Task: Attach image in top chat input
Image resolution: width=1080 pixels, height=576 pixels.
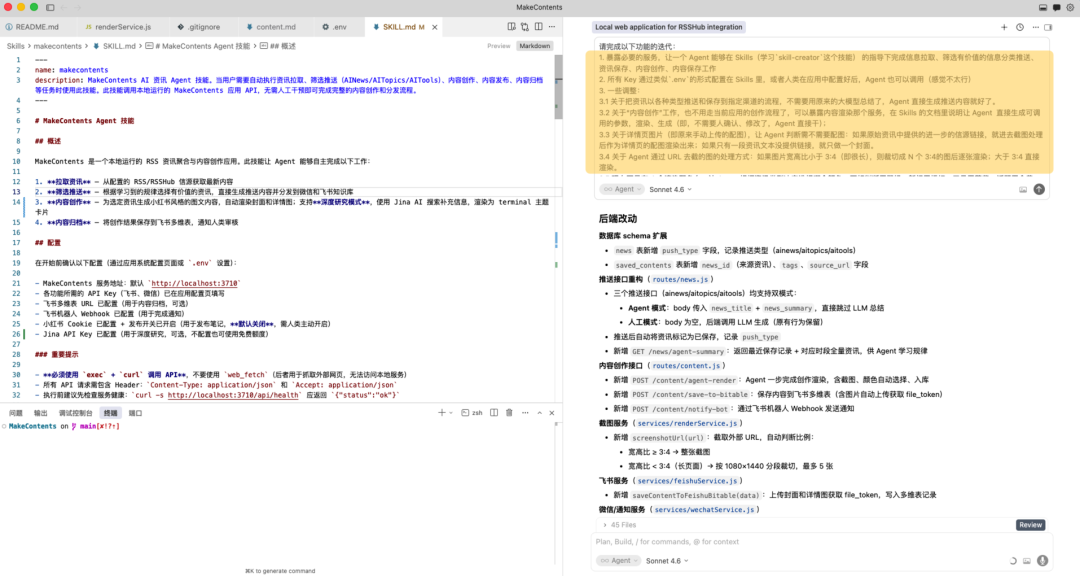Action: [1023, 189]
